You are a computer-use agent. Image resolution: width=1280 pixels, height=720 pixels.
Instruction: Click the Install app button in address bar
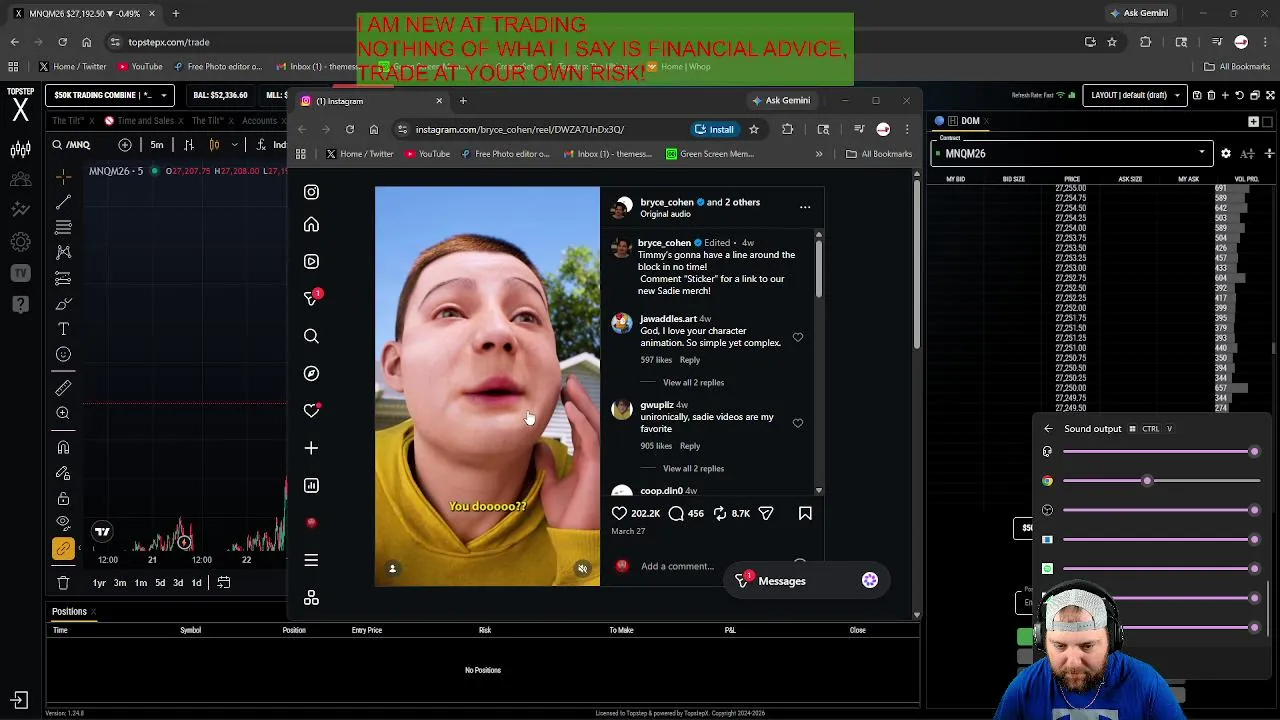(715, 129)
